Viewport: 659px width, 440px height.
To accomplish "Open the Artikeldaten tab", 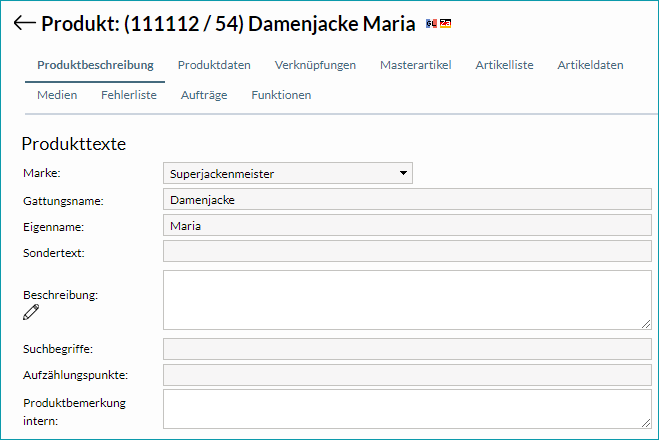I will point(590,65).
